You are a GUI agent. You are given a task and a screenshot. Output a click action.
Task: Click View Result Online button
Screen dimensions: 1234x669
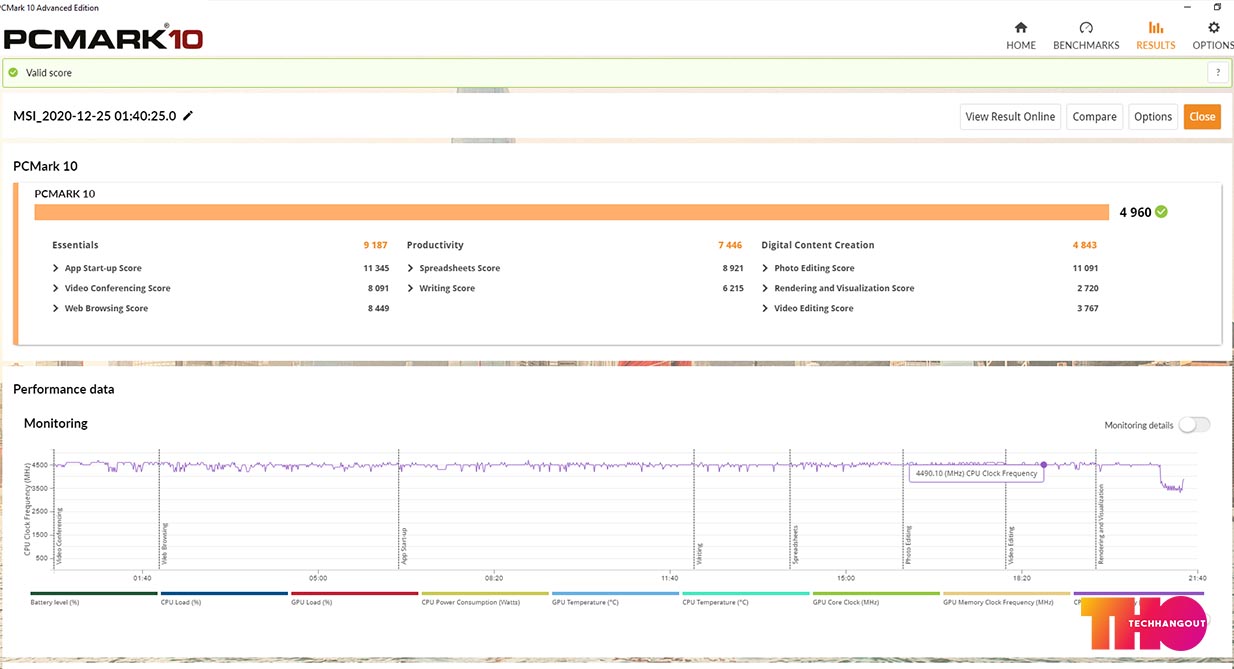(x=1010, y=116)
